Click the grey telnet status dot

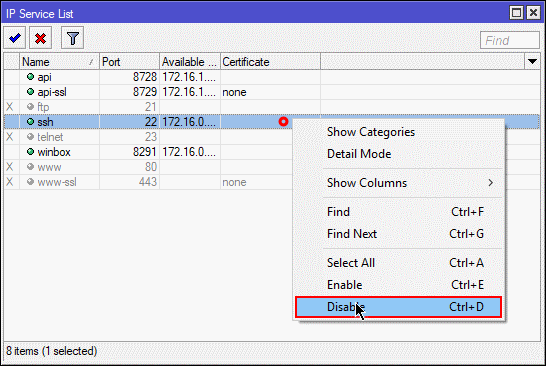(x=30, y=137)
